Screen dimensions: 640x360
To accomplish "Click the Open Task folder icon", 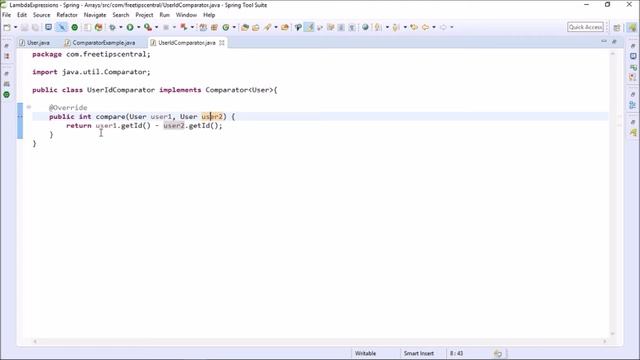I will point(256,27).
